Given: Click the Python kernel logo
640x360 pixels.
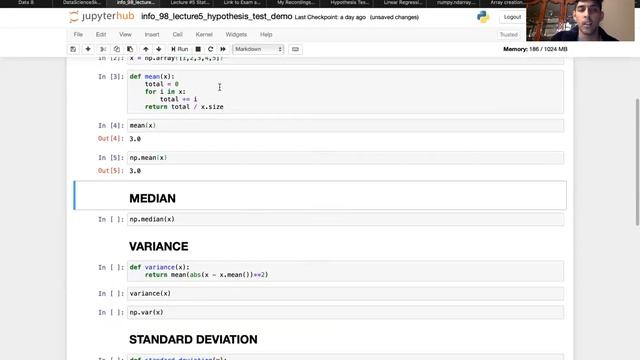Looking at the screenshot, I should point(483,17).
